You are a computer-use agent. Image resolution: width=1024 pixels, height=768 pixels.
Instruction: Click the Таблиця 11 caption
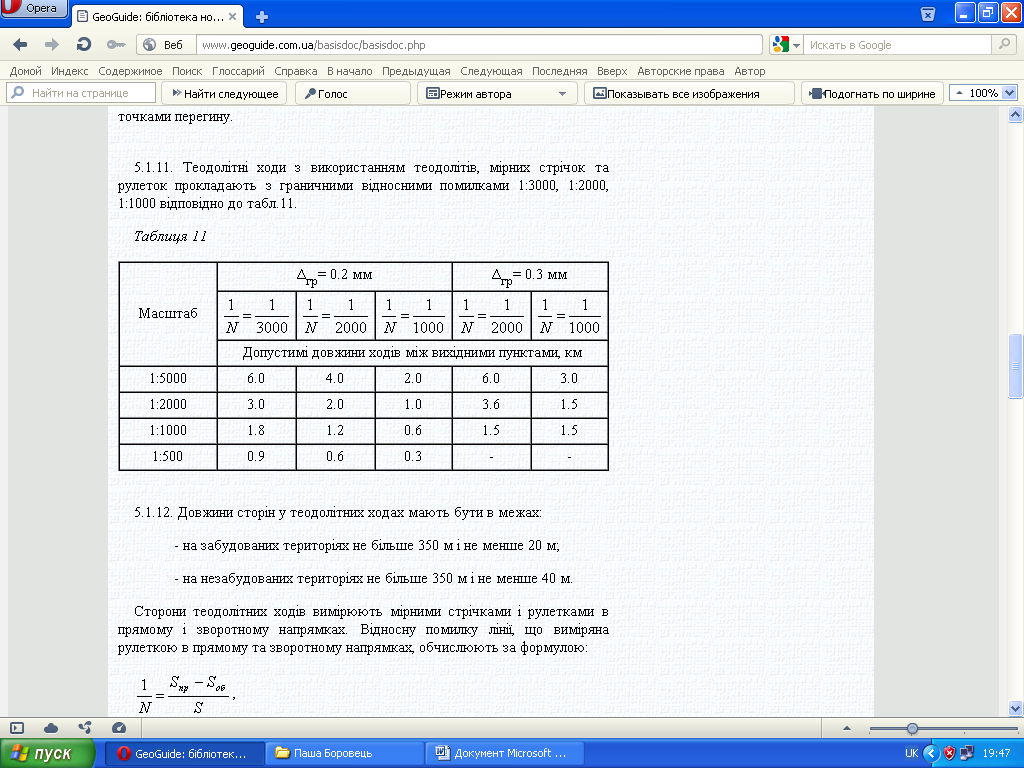click(170, 236)
